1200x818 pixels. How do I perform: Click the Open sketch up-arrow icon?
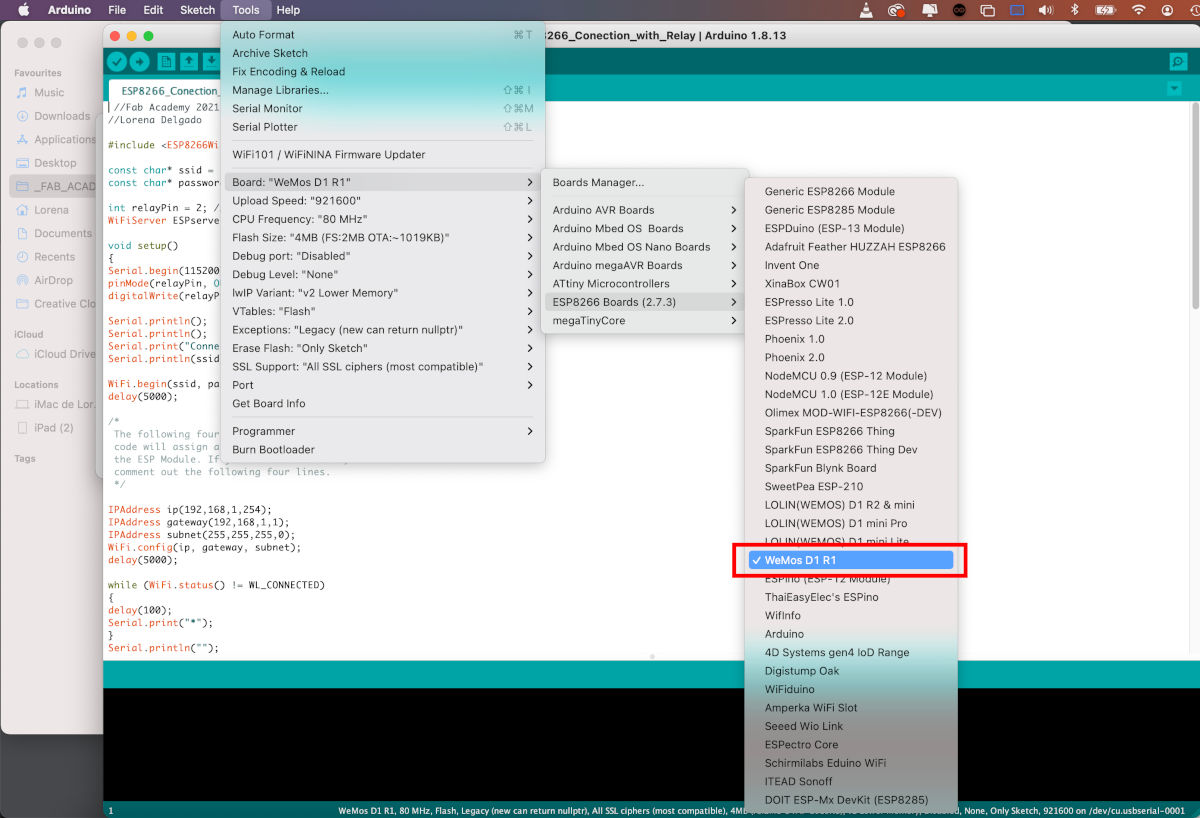coord(188,62)
